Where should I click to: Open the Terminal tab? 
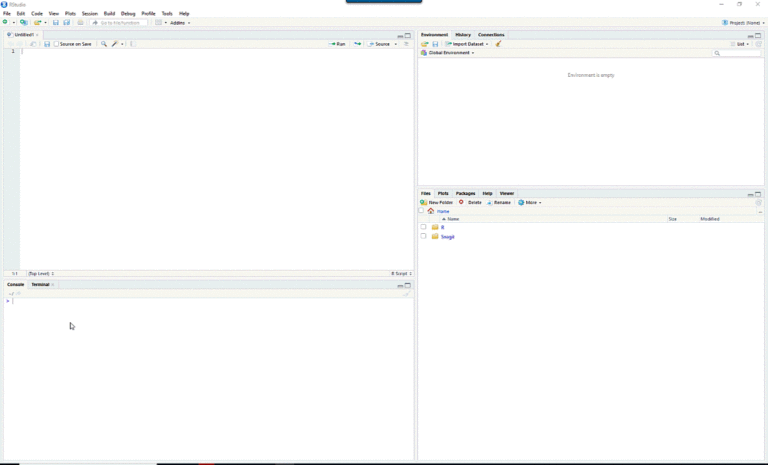(40, 284)
